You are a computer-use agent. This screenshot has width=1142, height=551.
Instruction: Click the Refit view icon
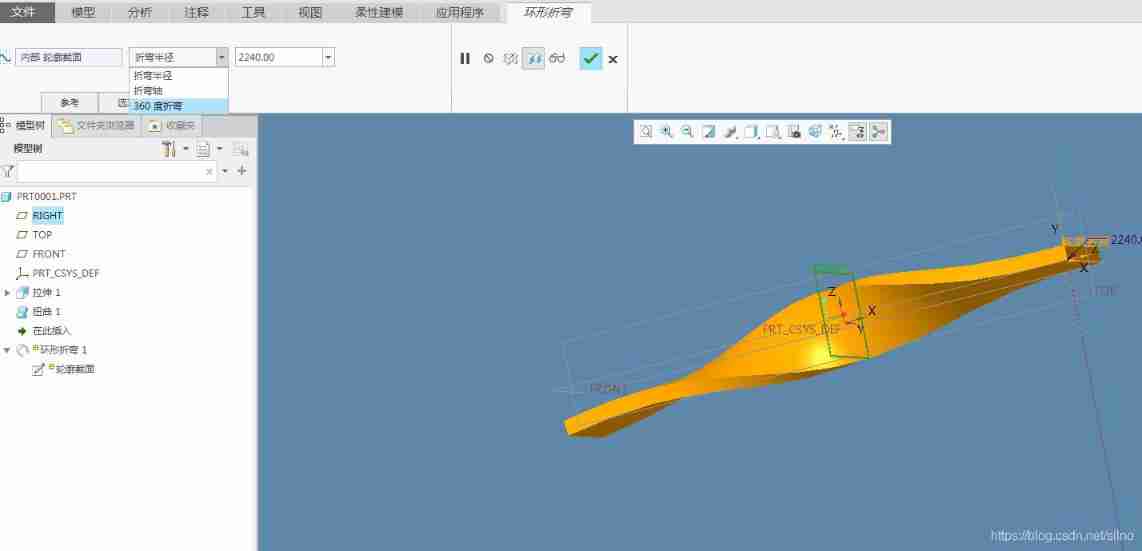coord(645,132)
